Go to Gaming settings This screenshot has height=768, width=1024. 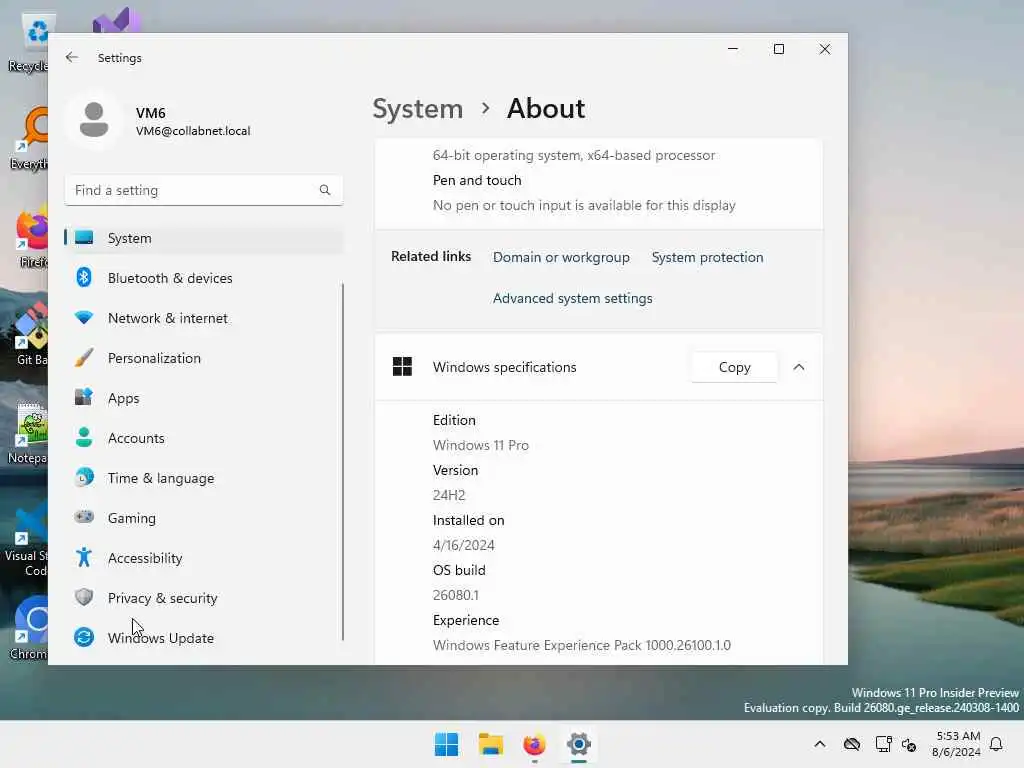pyautogui.click(x=204, y=517)
